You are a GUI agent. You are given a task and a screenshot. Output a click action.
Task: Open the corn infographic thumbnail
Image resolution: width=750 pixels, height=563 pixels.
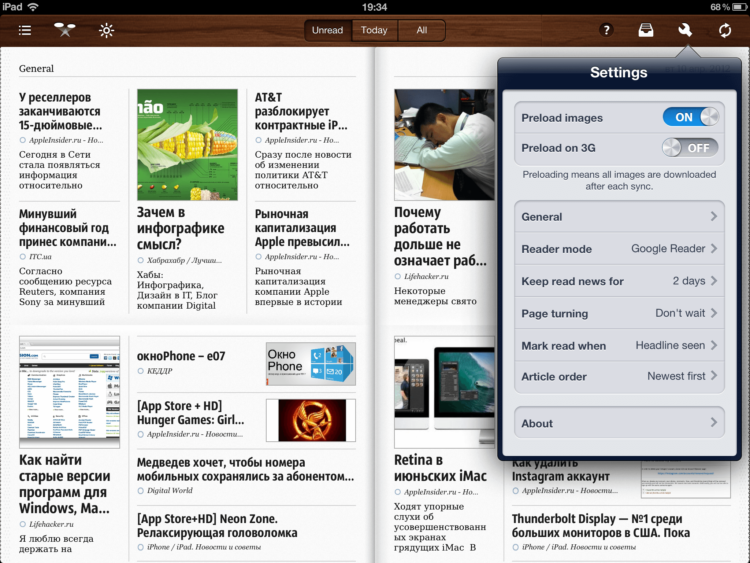pyautogui.click(x=187, y=144)
